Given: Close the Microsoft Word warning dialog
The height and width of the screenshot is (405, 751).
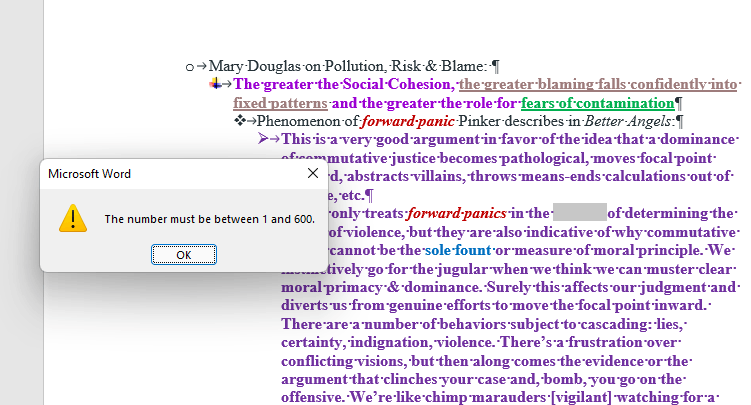Looking at the screenshot, I should 313,173.
